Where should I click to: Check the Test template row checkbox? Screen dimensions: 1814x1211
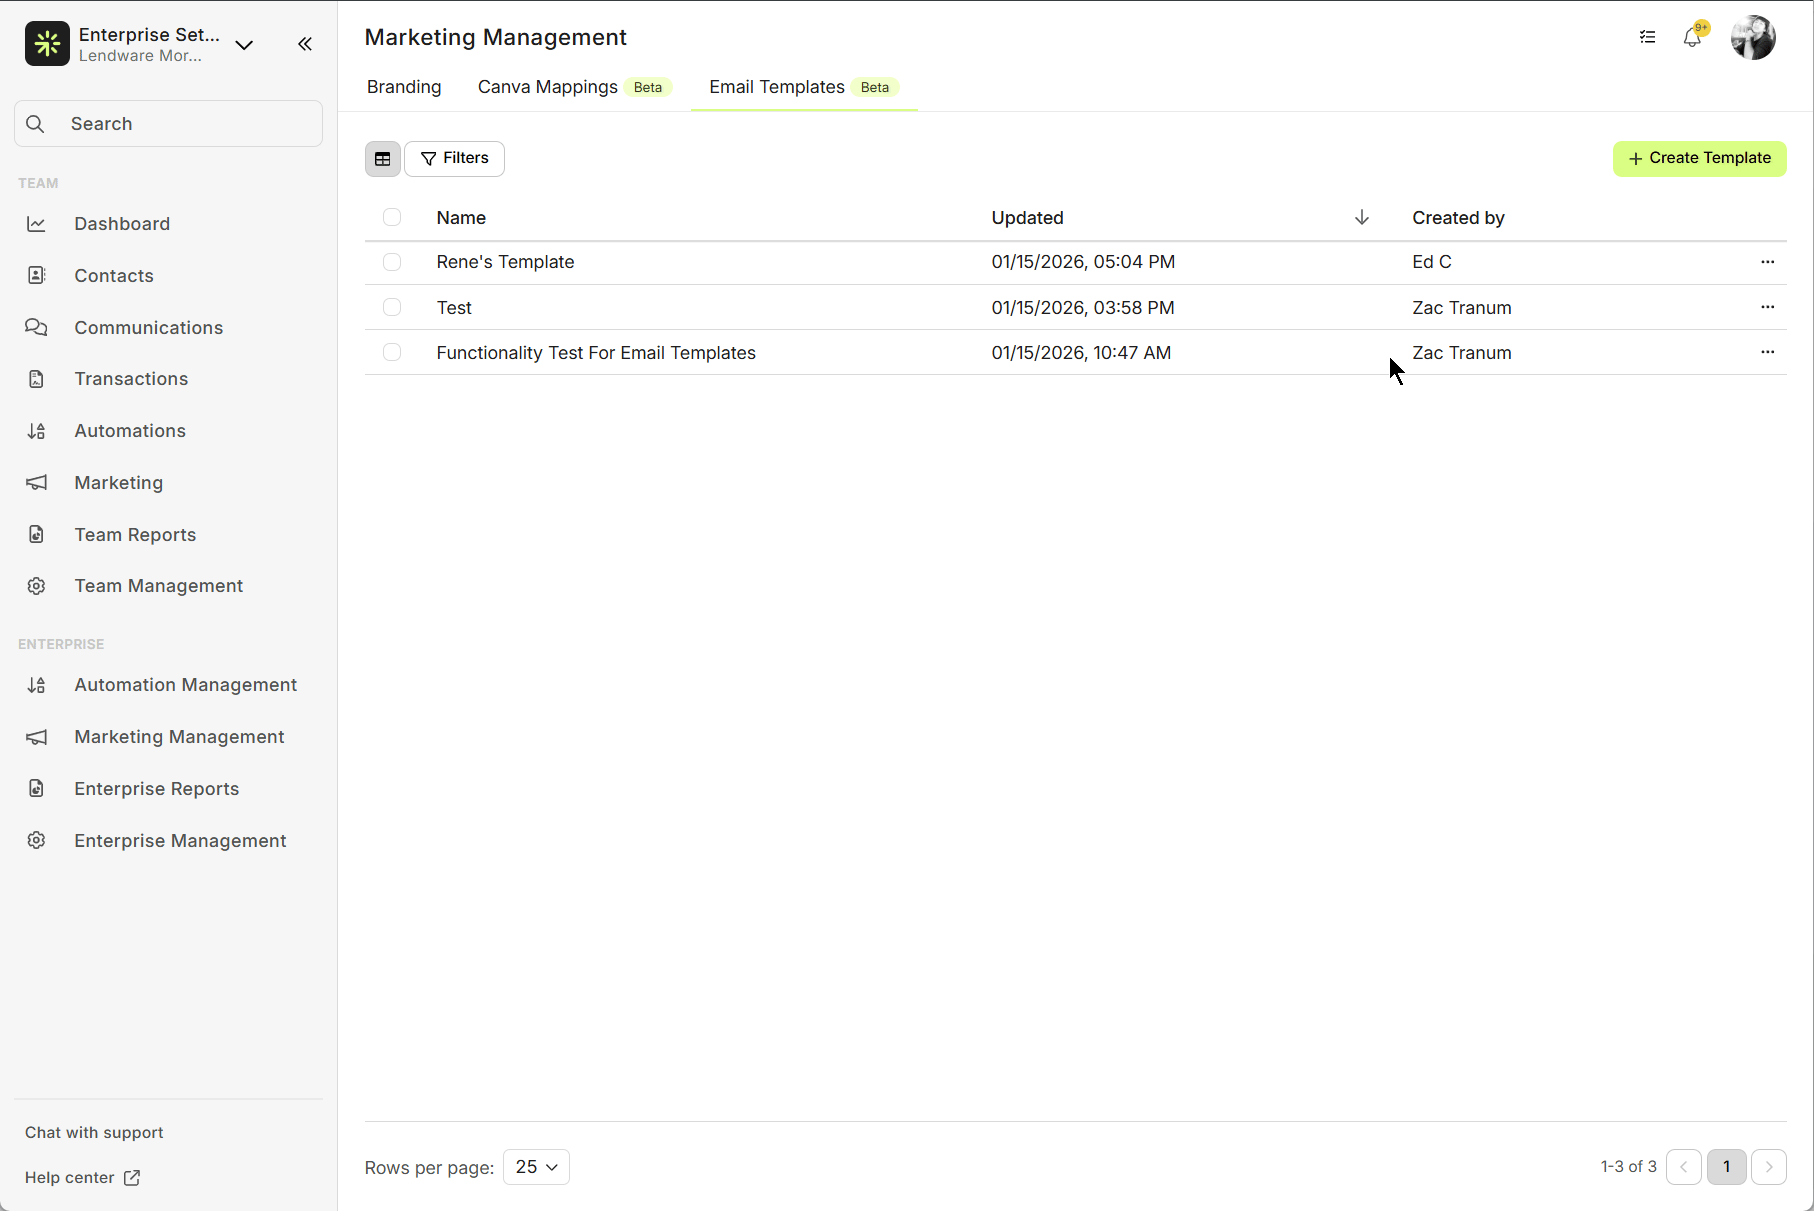tap(392, 307)
